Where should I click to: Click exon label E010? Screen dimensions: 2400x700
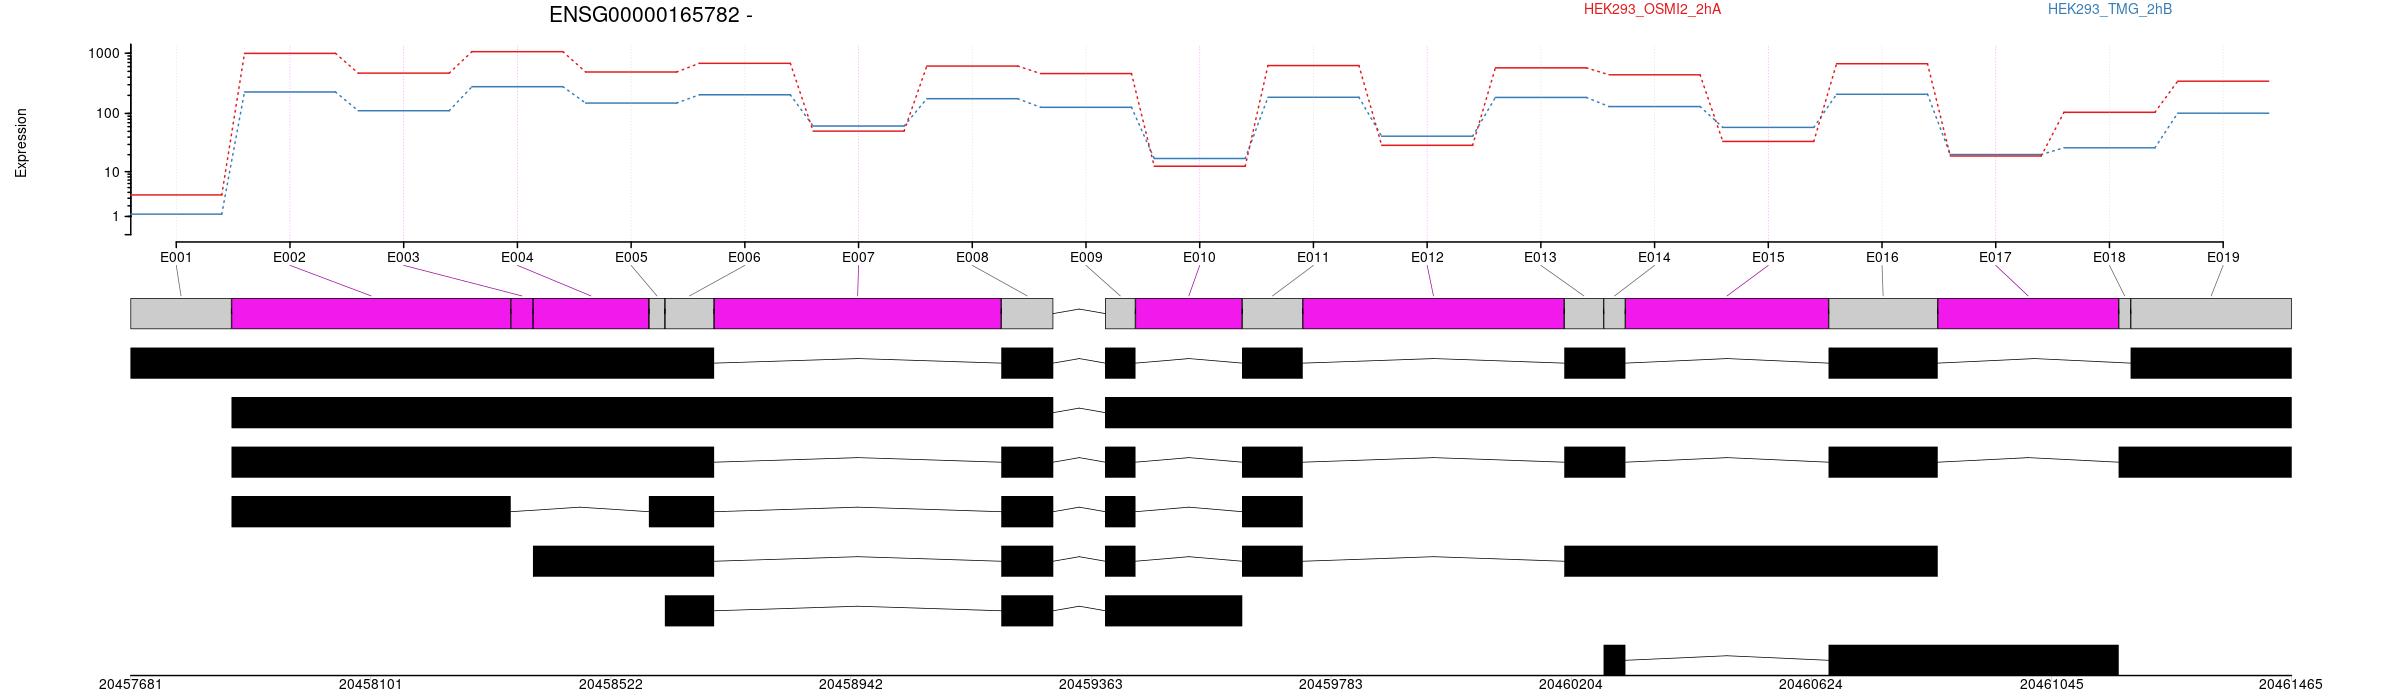[x=1199, y=257]
